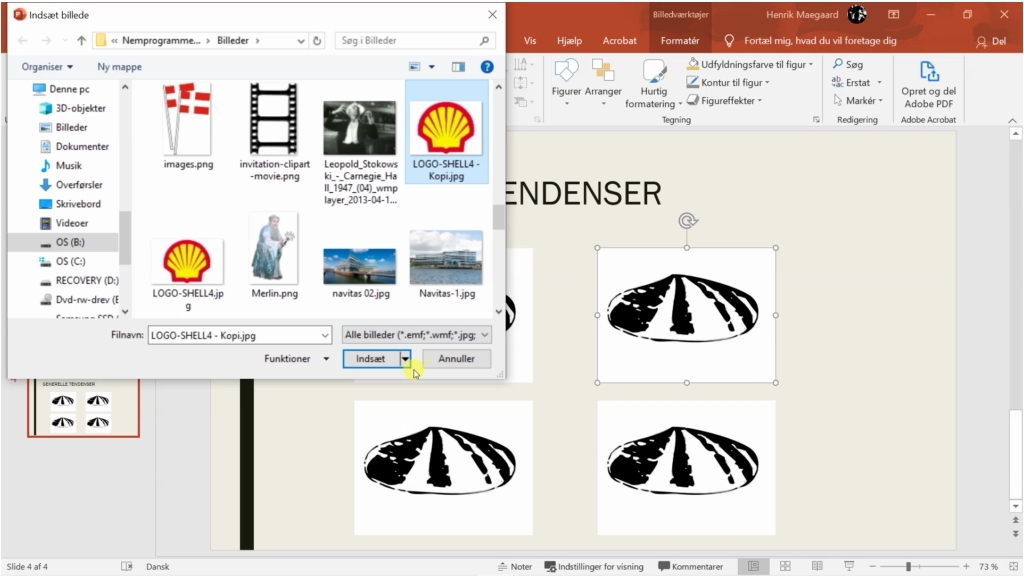The width and height of the screenshot is (1024, 577).
Task: Refresh the Billeder folder listing
Action: 317,40
